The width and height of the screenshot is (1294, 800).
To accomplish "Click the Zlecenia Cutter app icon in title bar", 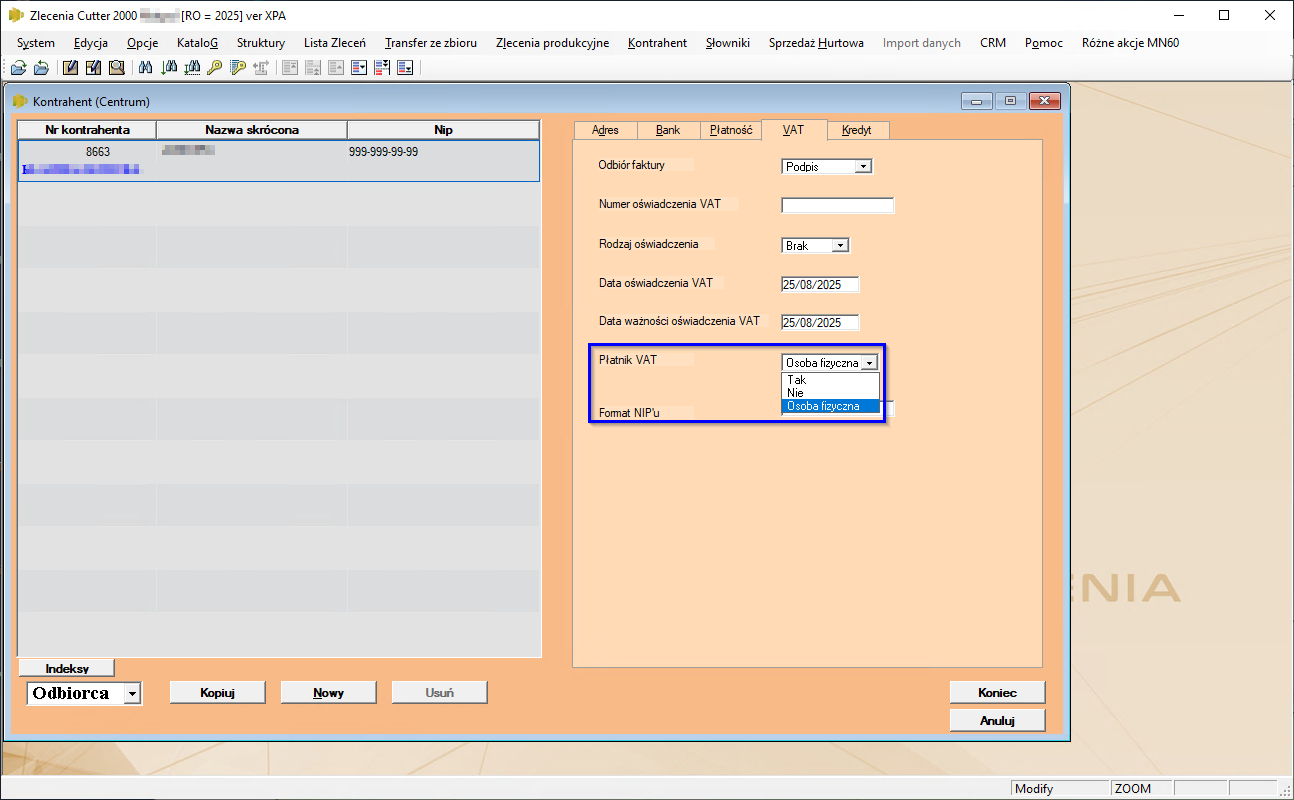I will [16, 15].
